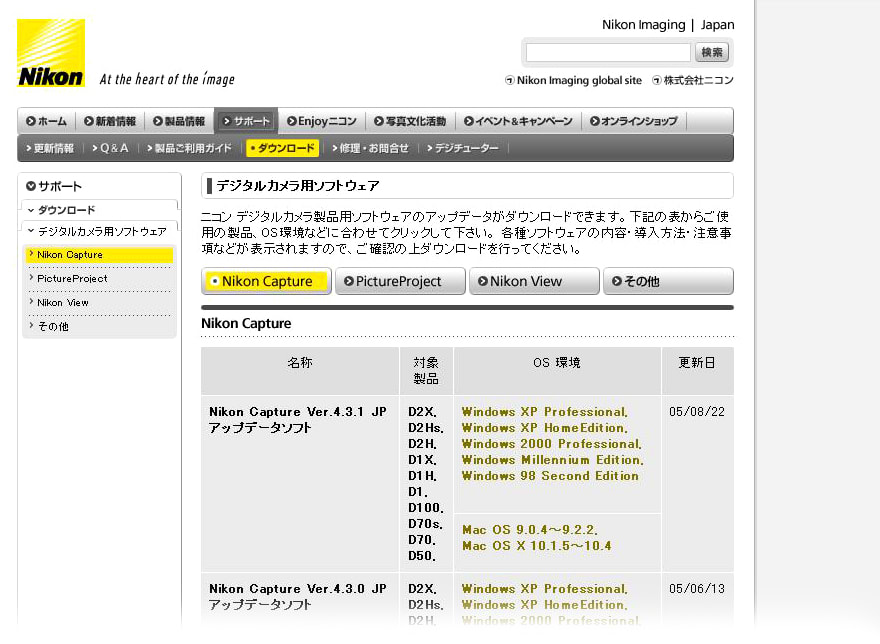Viewport: 880px width, 644px height.
Task: Switch to Nikon View tab button
Action: [534, 281]
